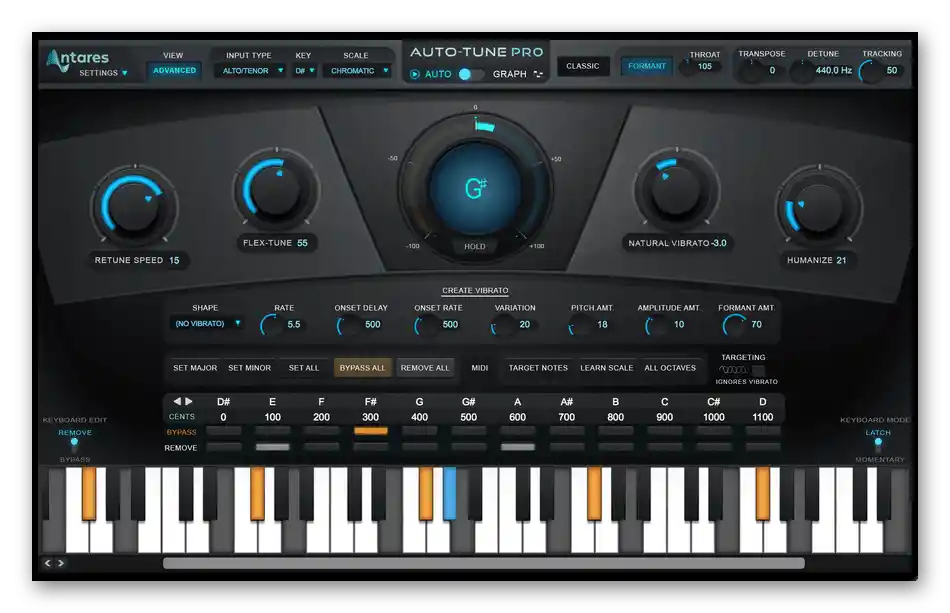Click the left scale arrow
This screenshot has height=613, width=950.
coord(177,401)
